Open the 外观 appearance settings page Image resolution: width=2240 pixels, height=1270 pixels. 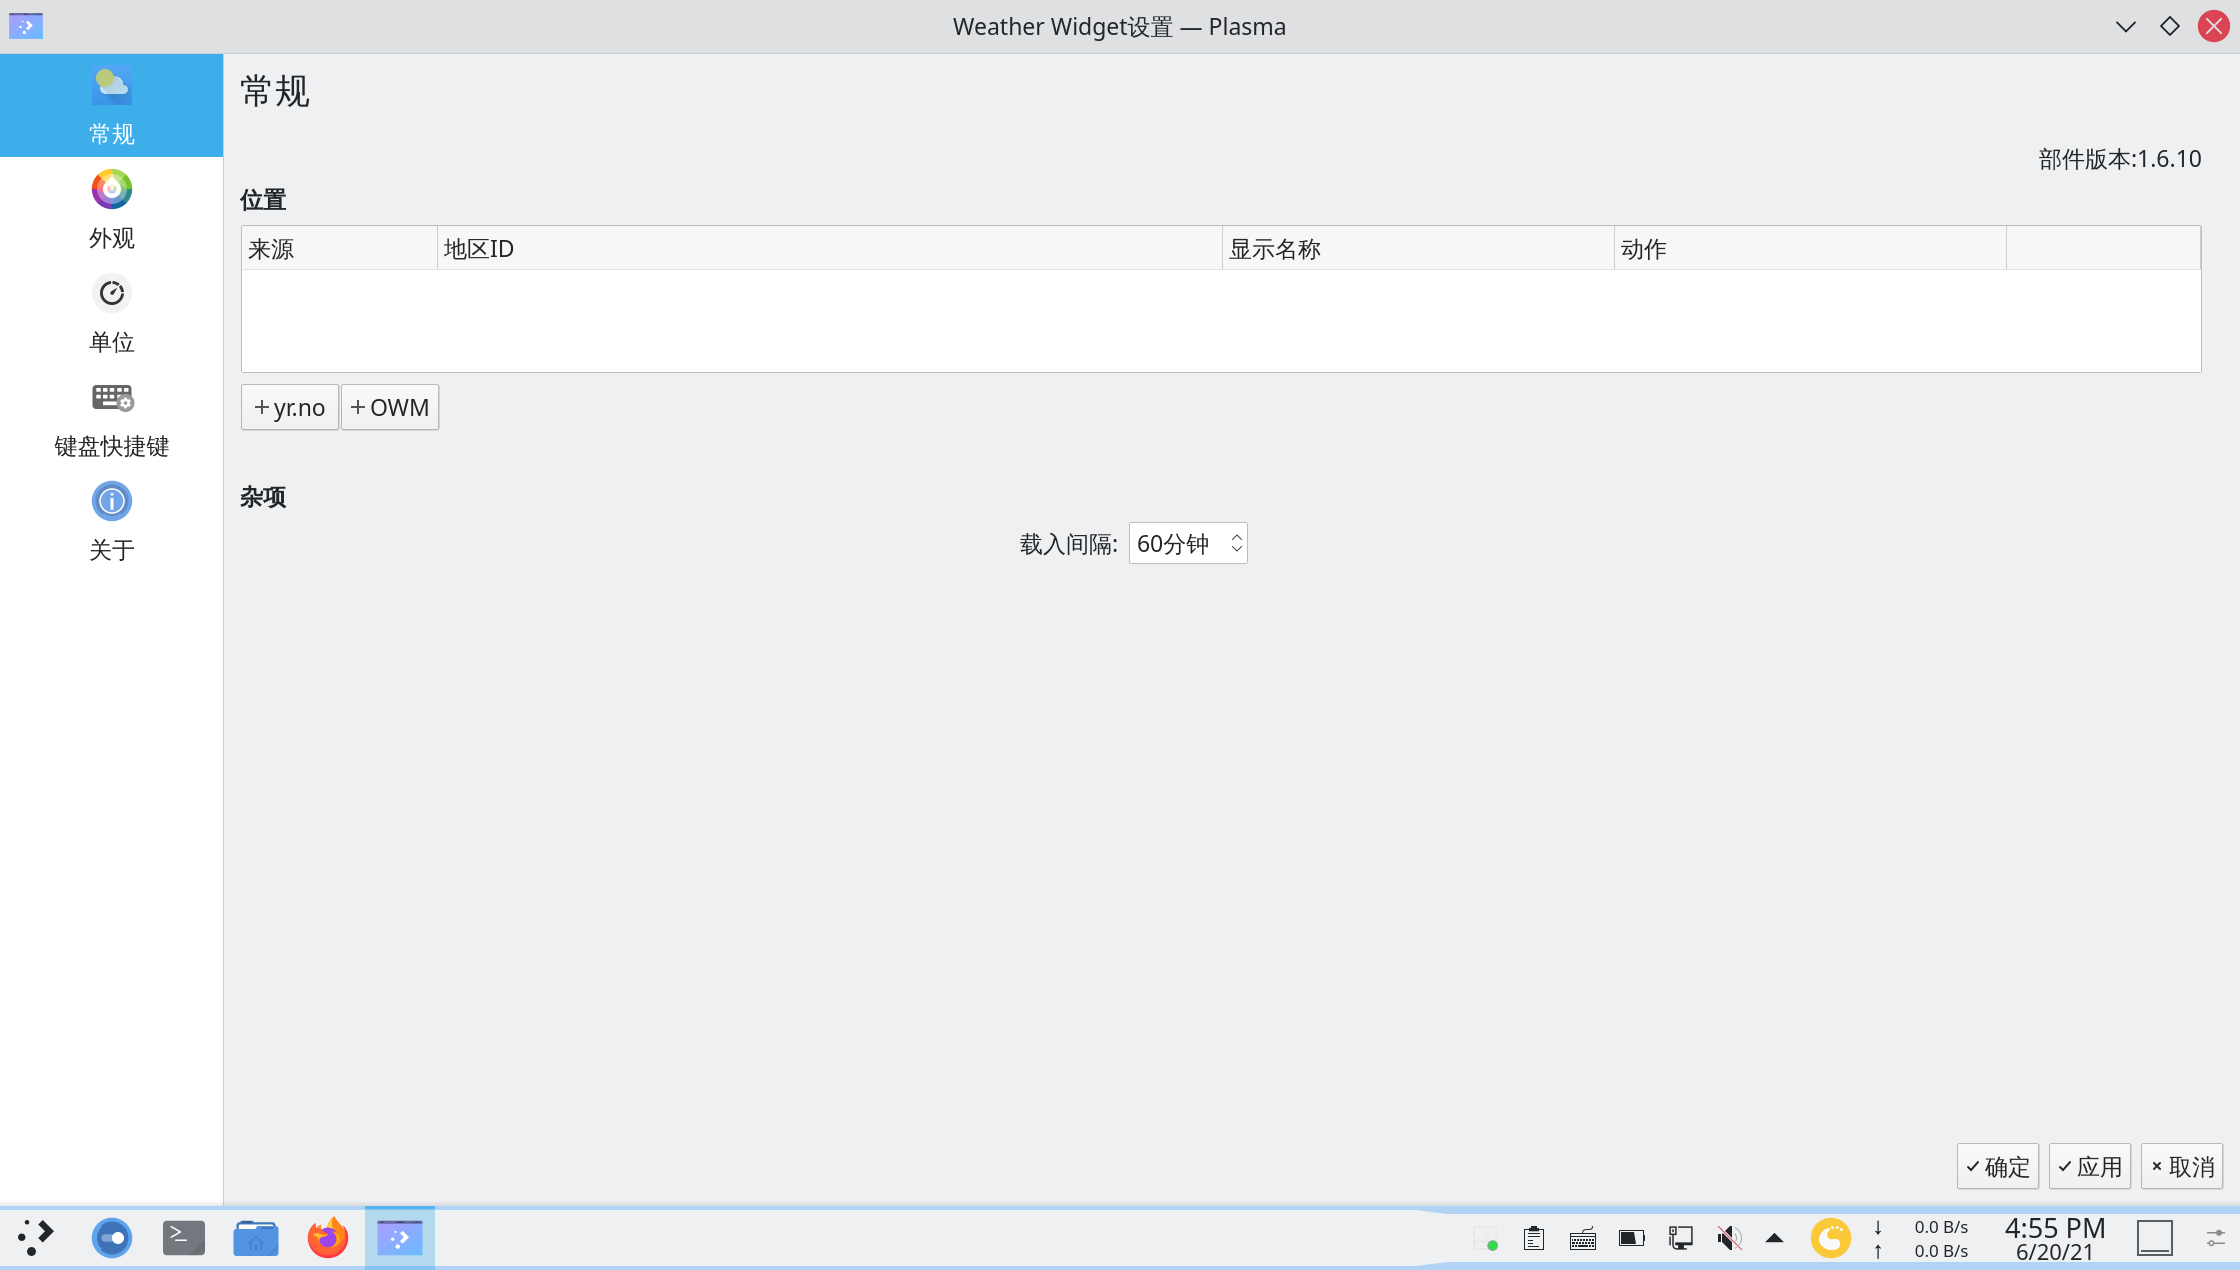(x=111, y=205)
